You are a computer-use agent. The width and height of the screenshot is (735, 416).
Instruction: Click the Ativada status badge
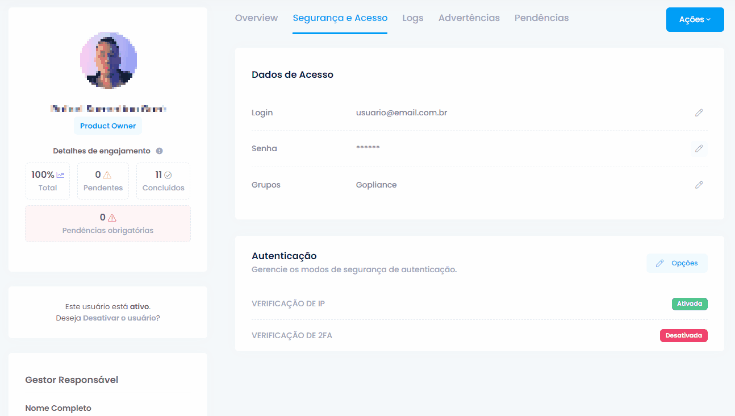click(690, 304)
